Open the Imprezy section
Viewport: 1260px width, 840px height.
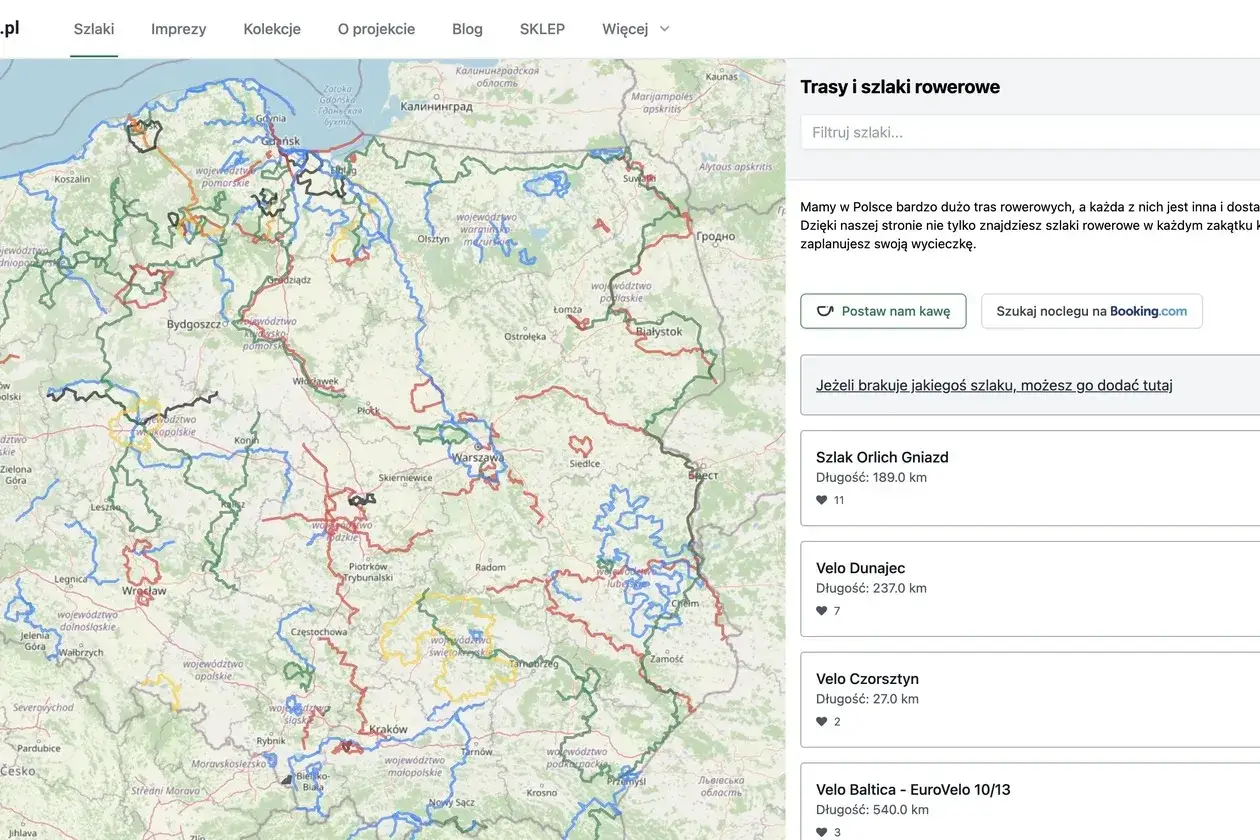coord(178,29)
